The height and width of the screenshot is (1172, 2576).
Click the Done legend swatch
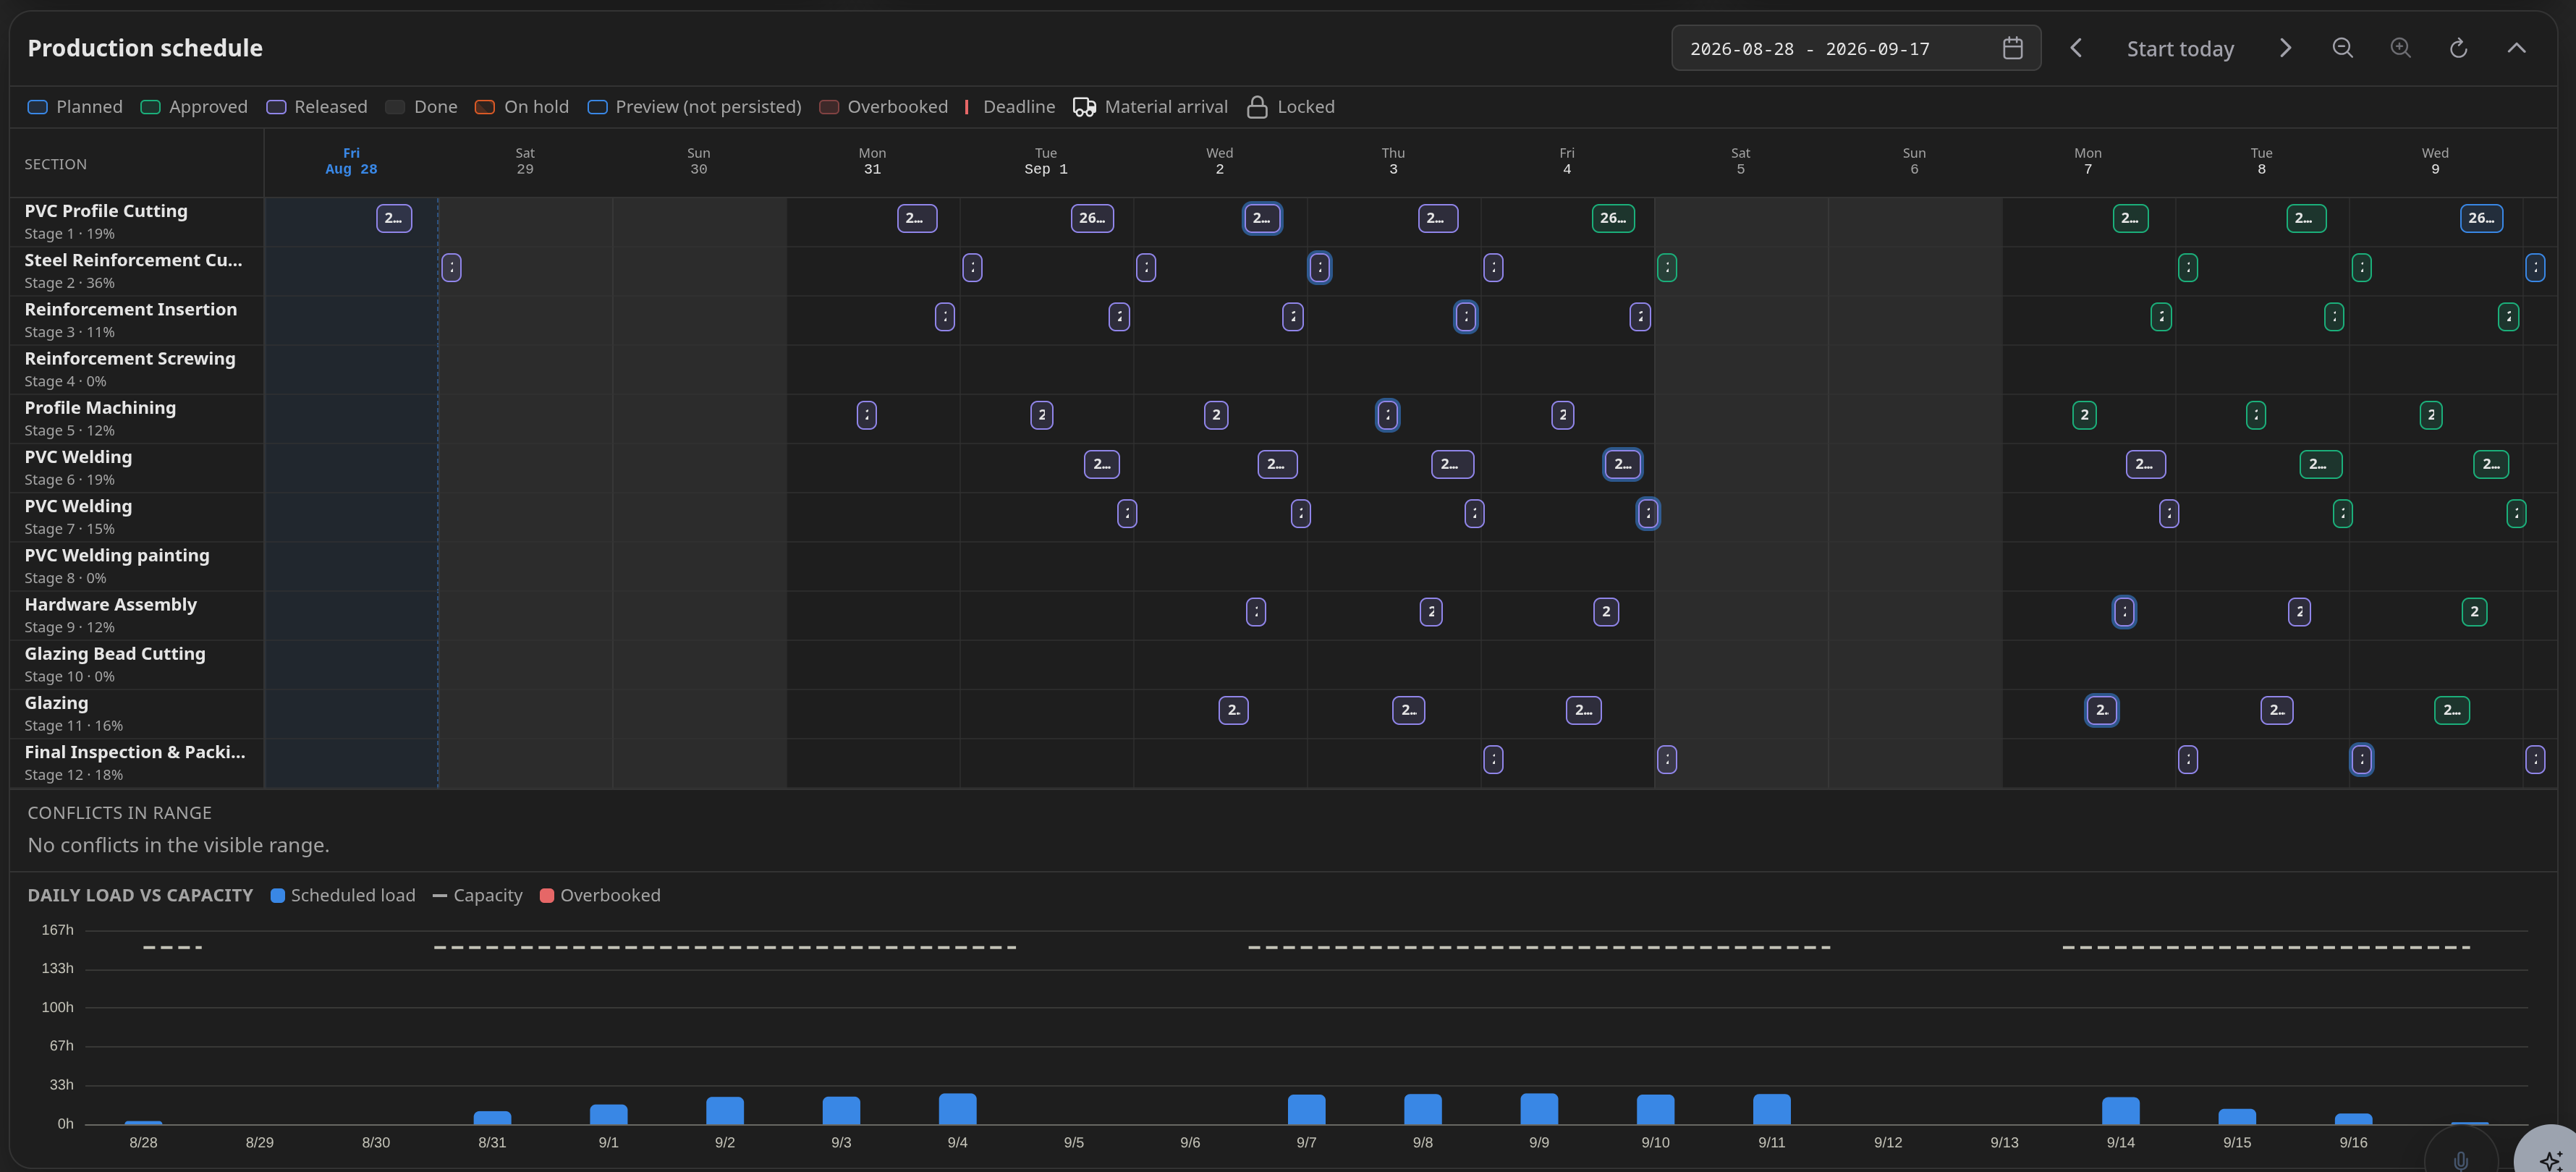[395, 107]
